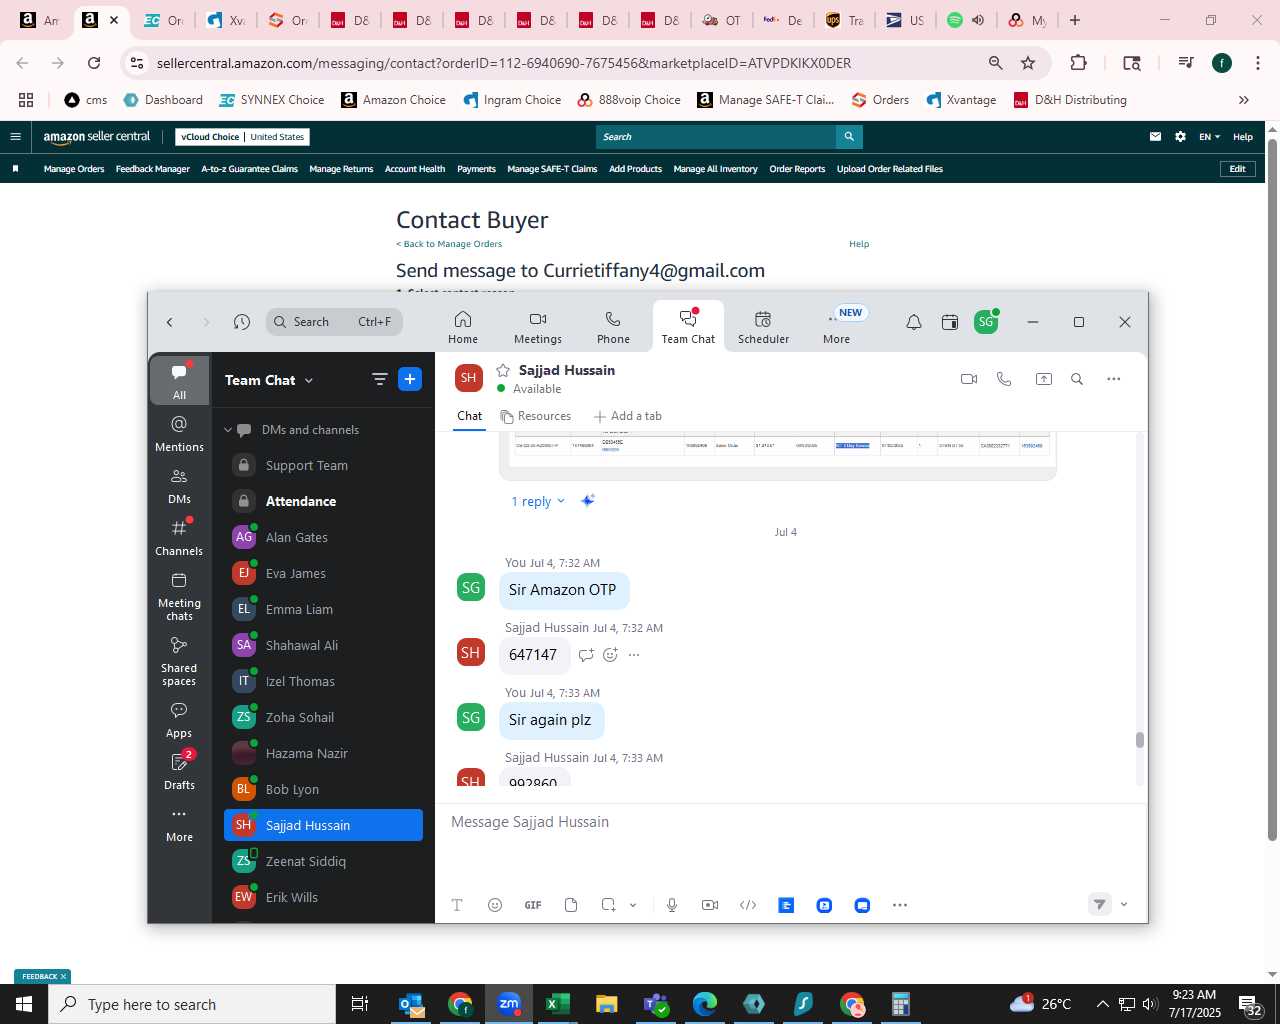
Task: Open send options dropdown arrow
Action: pos(1124,904)
